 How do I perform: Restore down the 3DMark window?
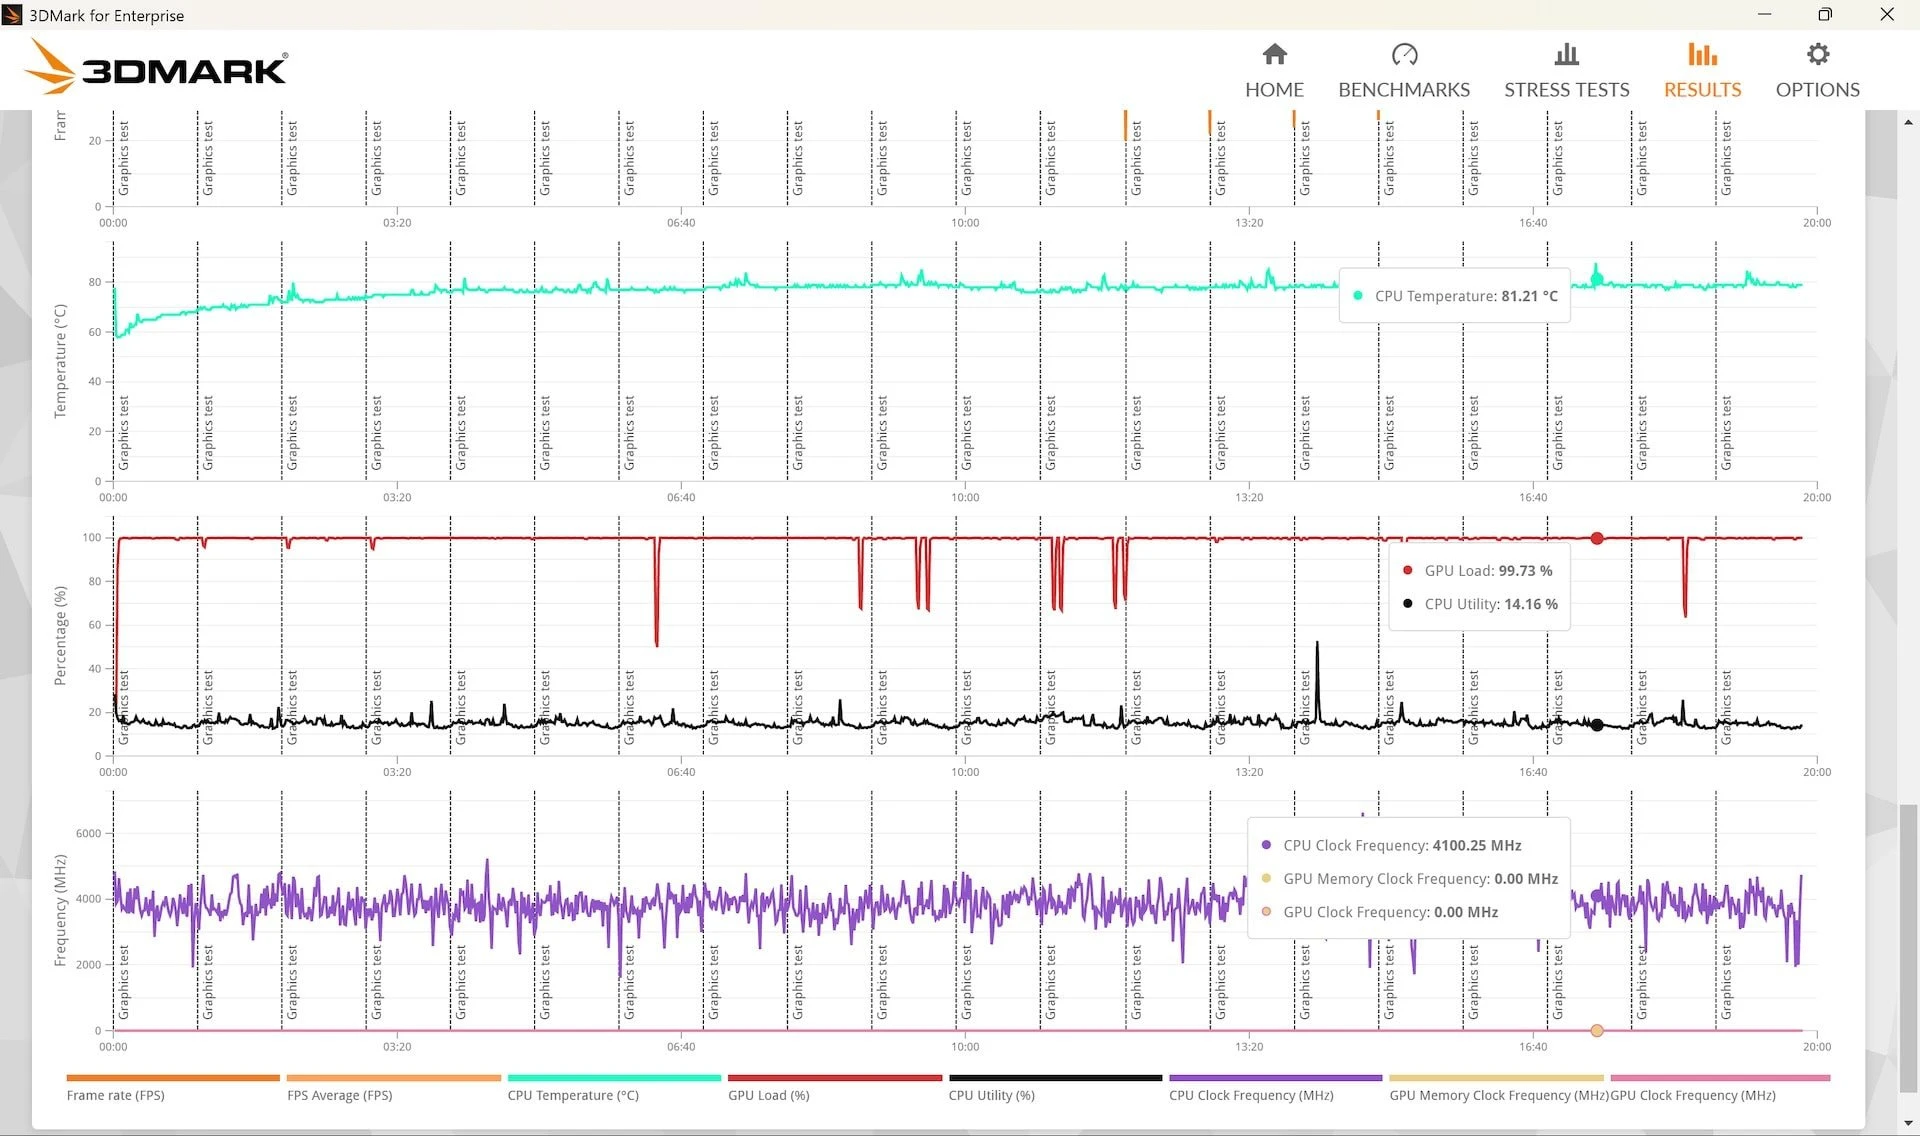(1825, 14)
